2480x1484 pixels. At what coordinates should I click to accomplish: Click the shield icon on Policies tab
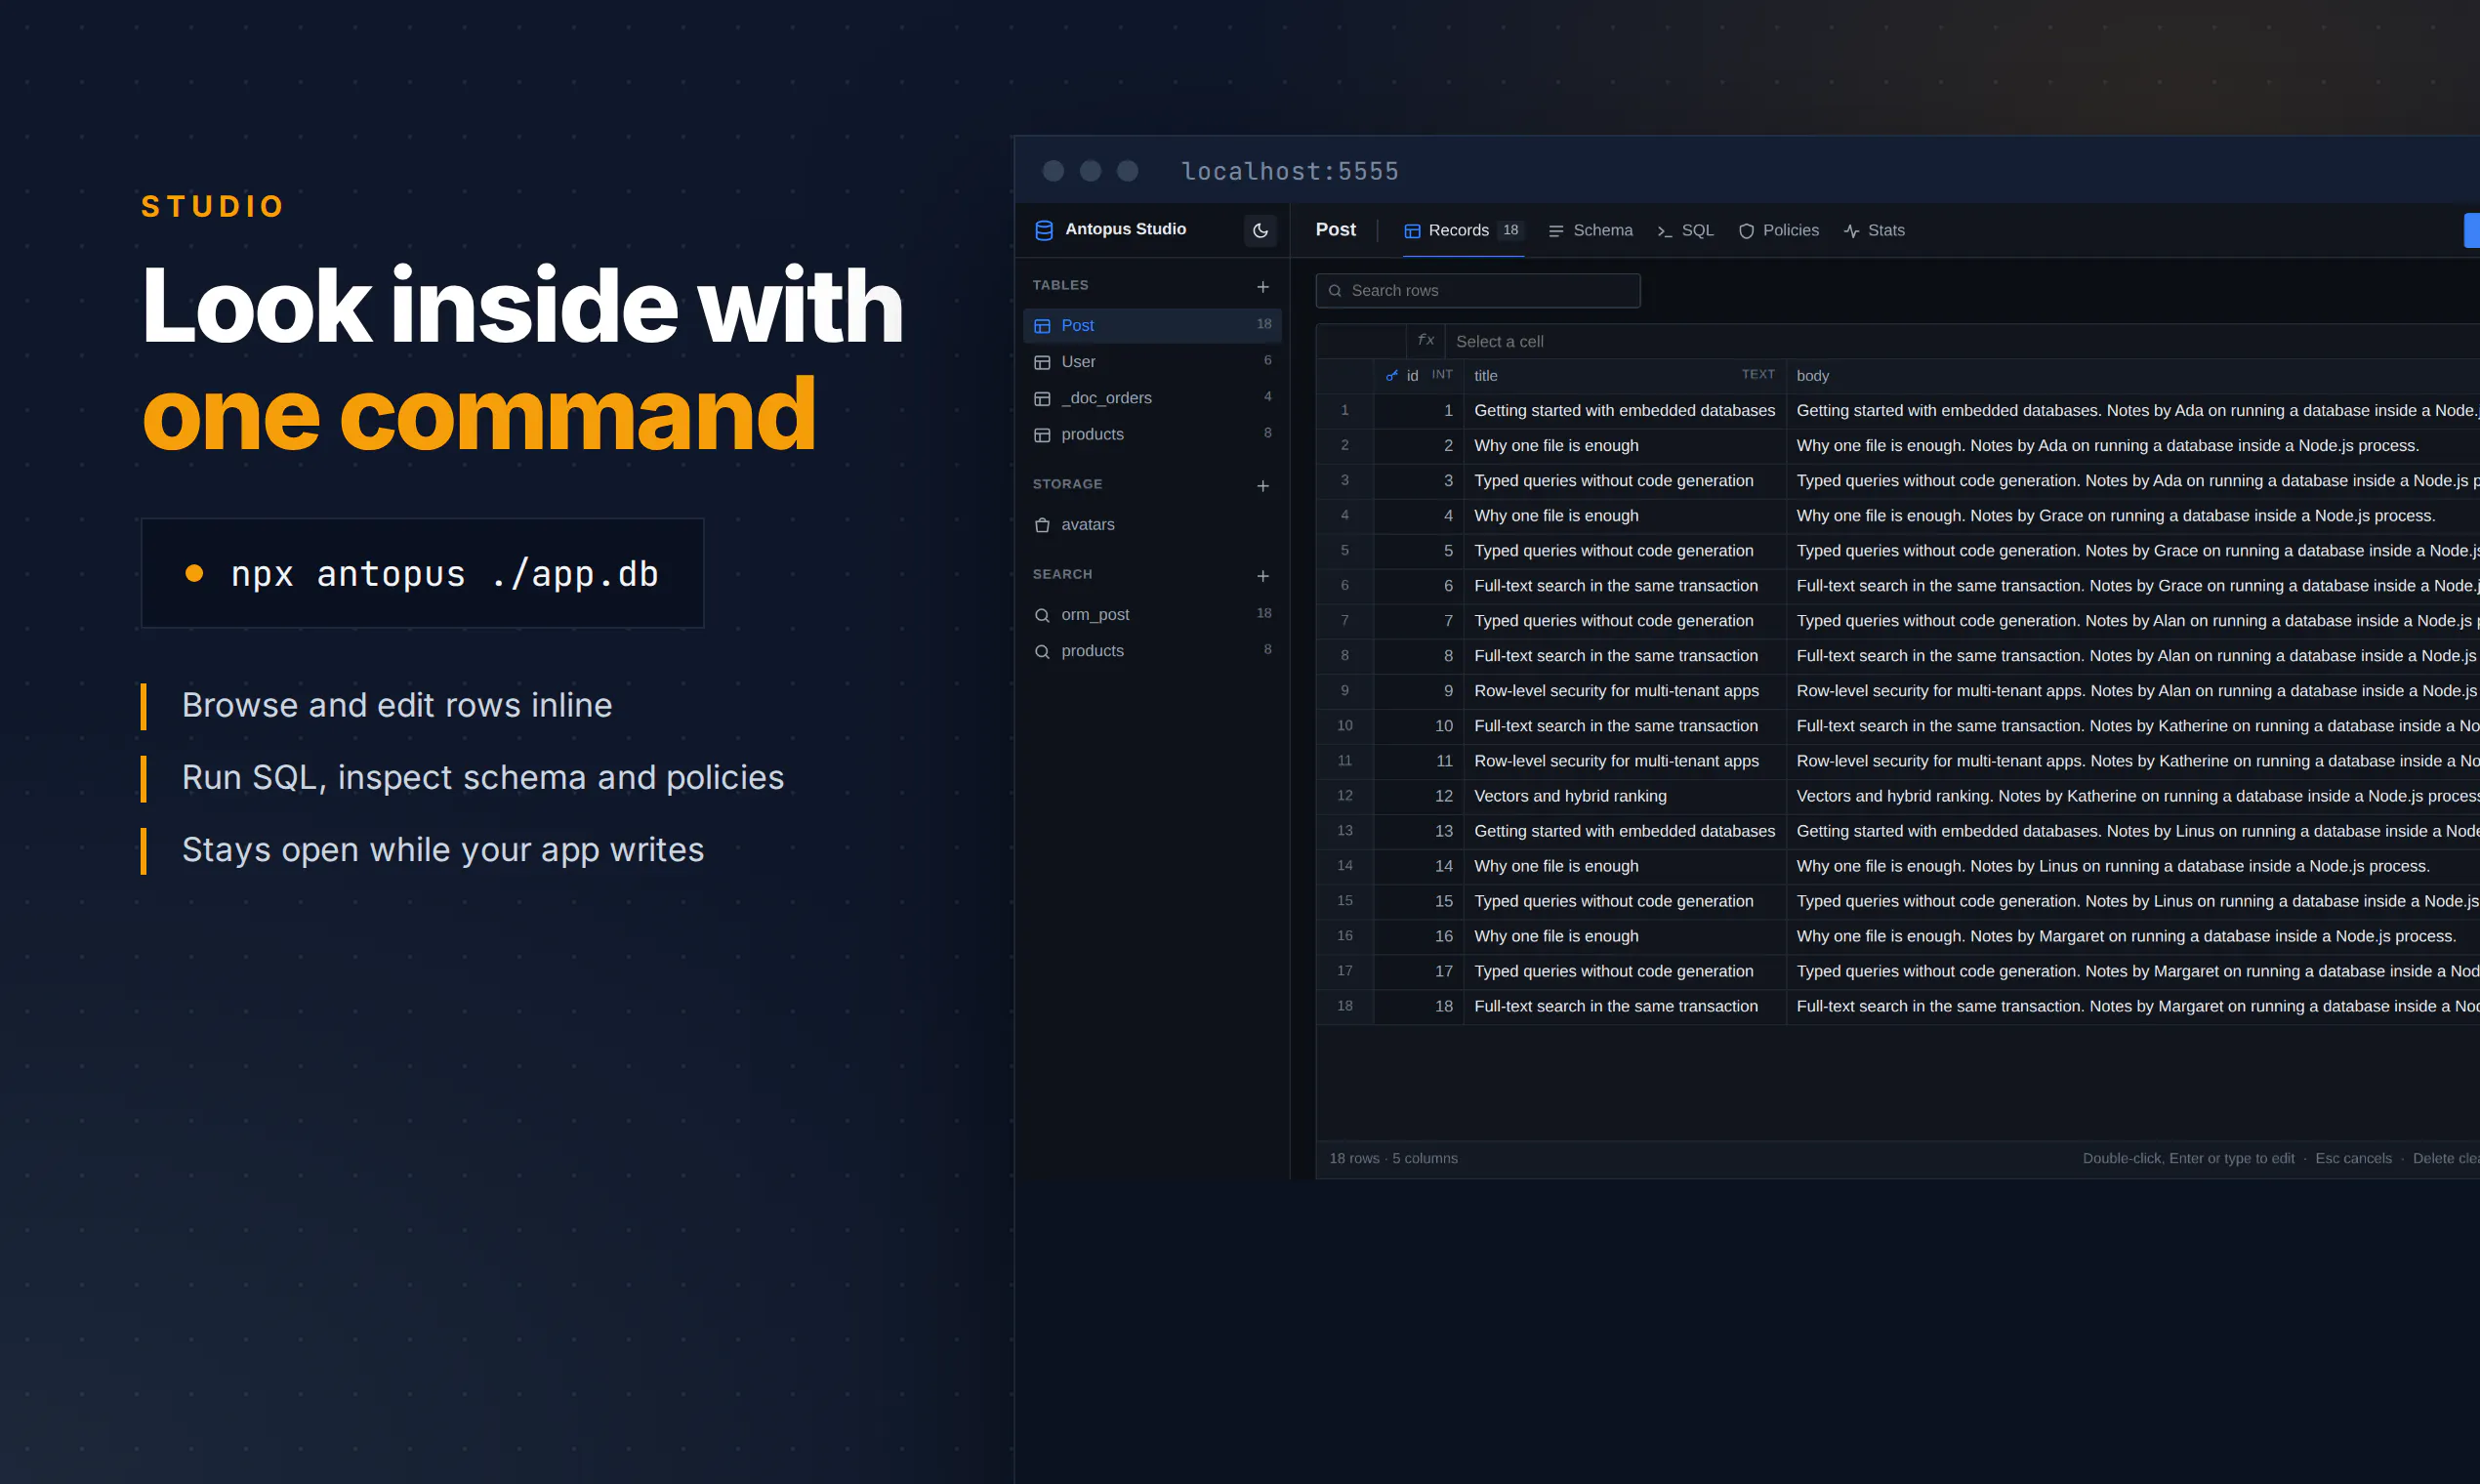tap(1746, 231)
